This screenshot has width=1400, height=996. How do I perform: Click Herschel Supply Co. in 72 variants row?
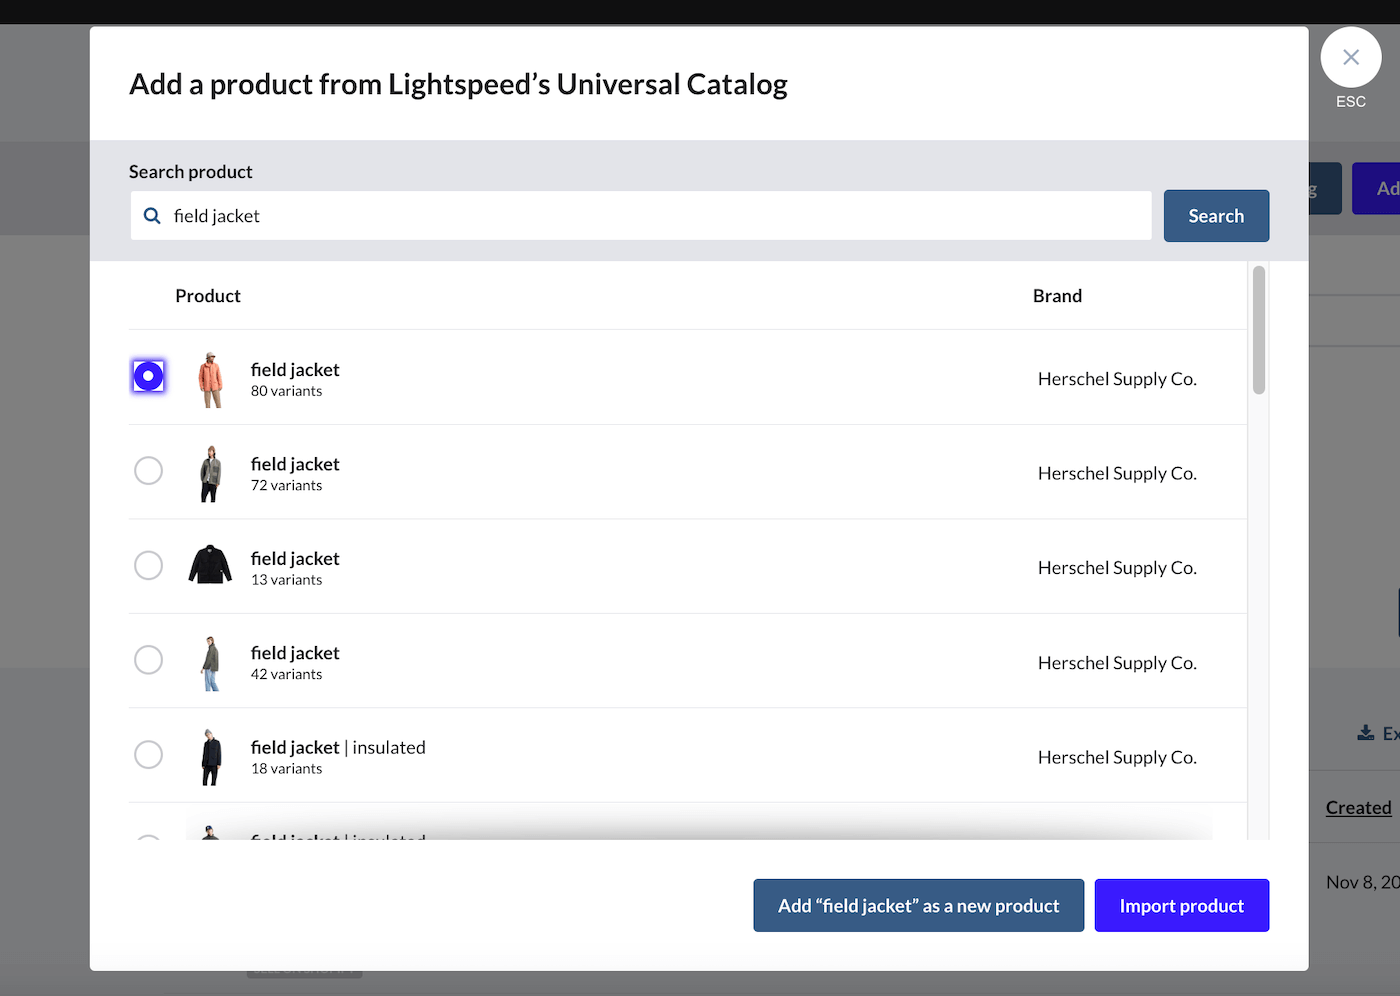[x=1117, y=473]
